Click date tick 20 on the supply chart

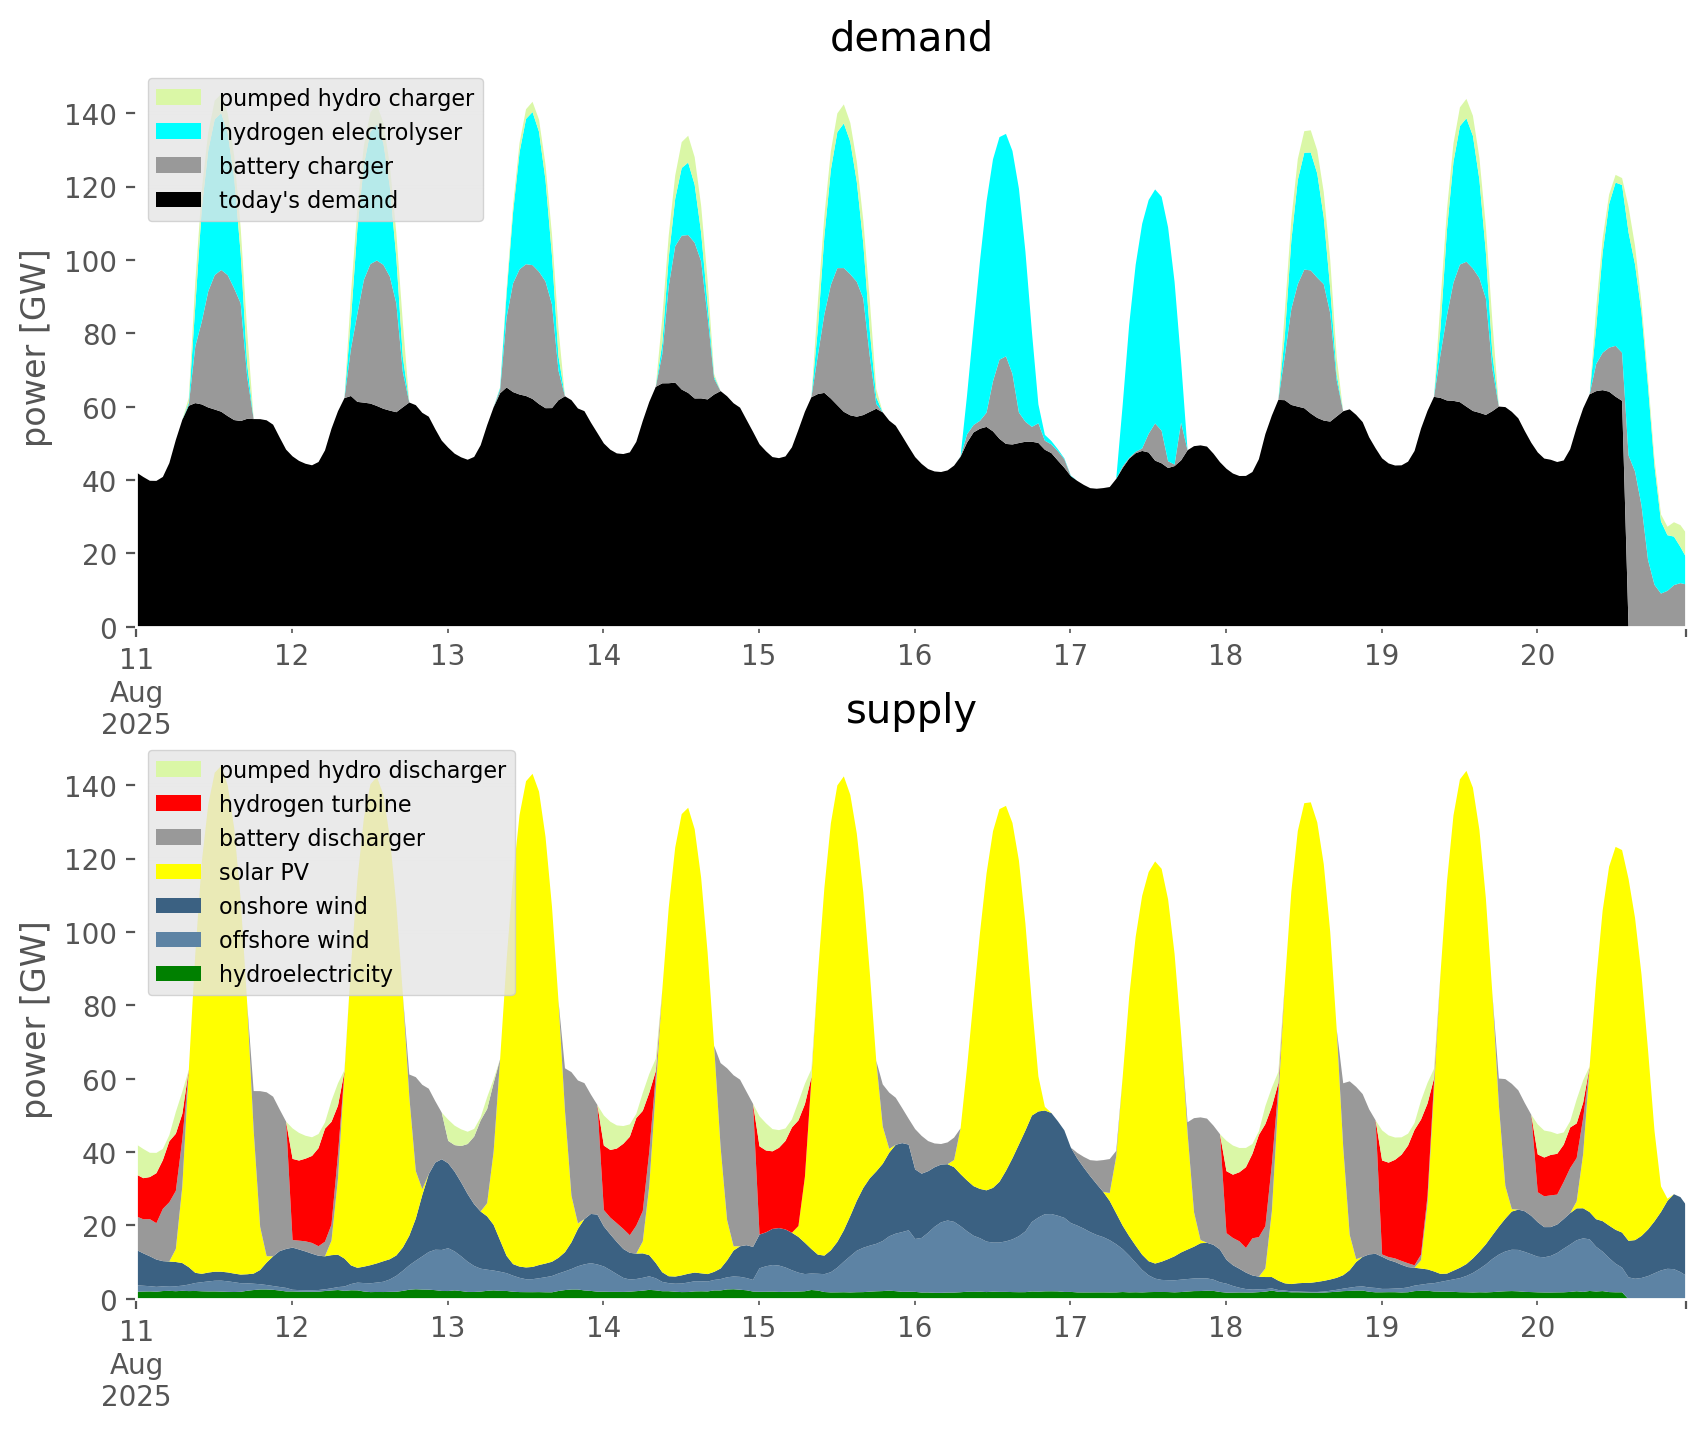tap(1537, 1328)
